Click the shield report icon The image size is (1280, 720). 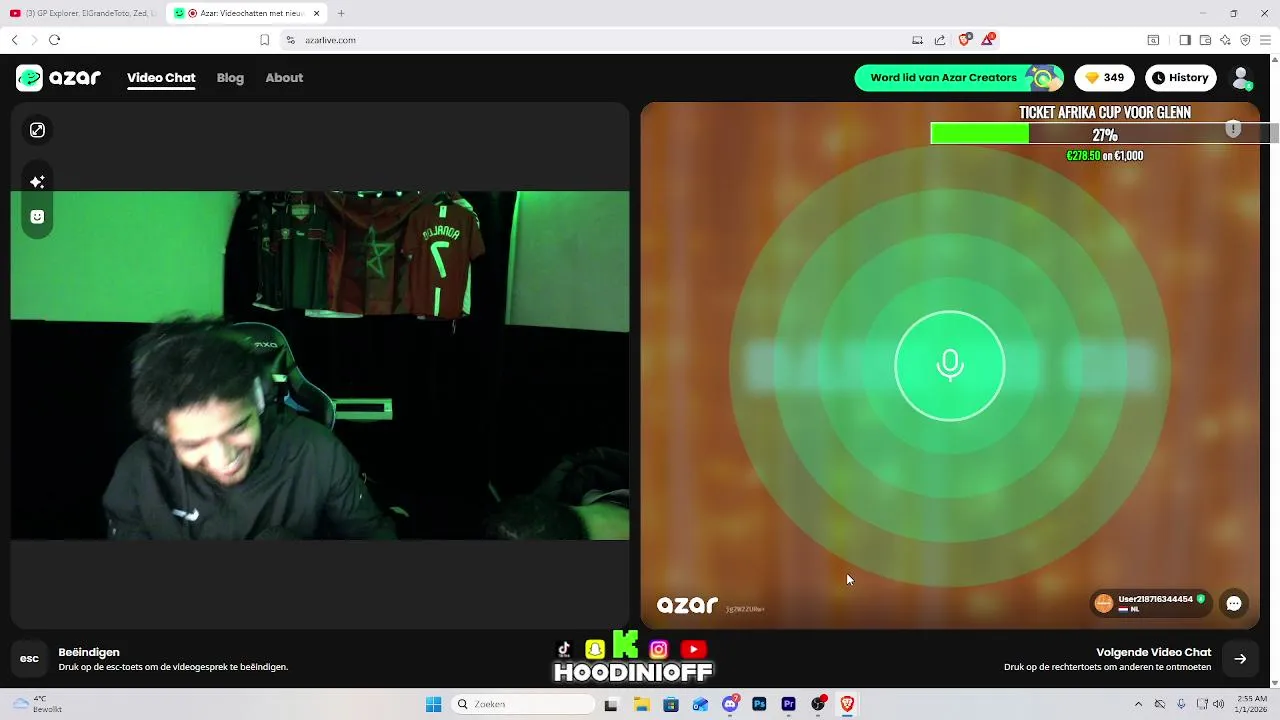(x=1233, y=129)
